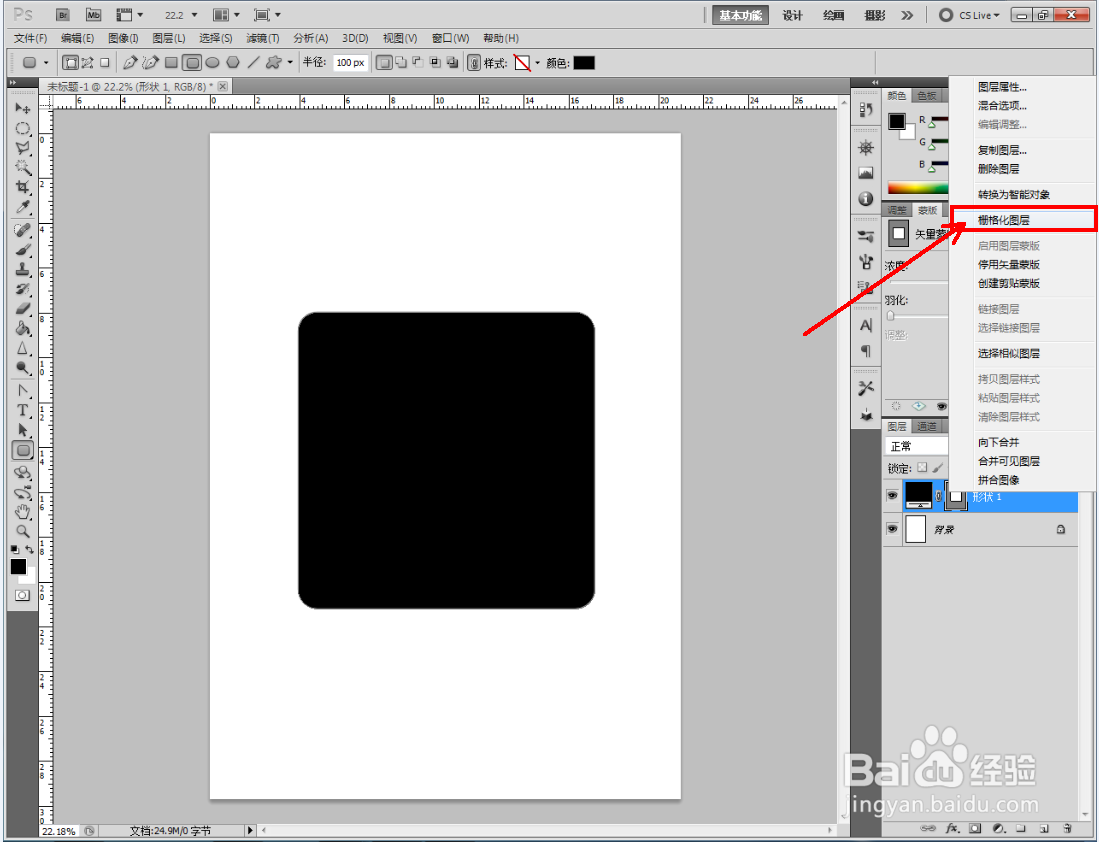
Task: Select the Brush tool
Action: click(22, 250)
